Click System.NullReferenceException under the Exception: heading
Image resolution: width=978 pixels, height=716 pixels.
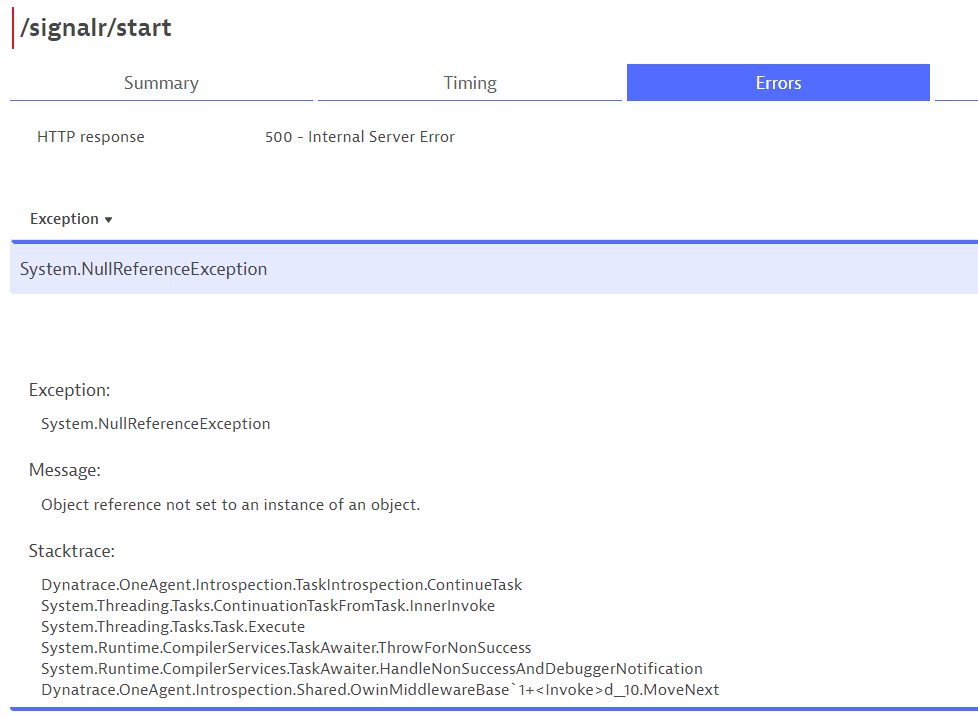click(x=155, y=424)
